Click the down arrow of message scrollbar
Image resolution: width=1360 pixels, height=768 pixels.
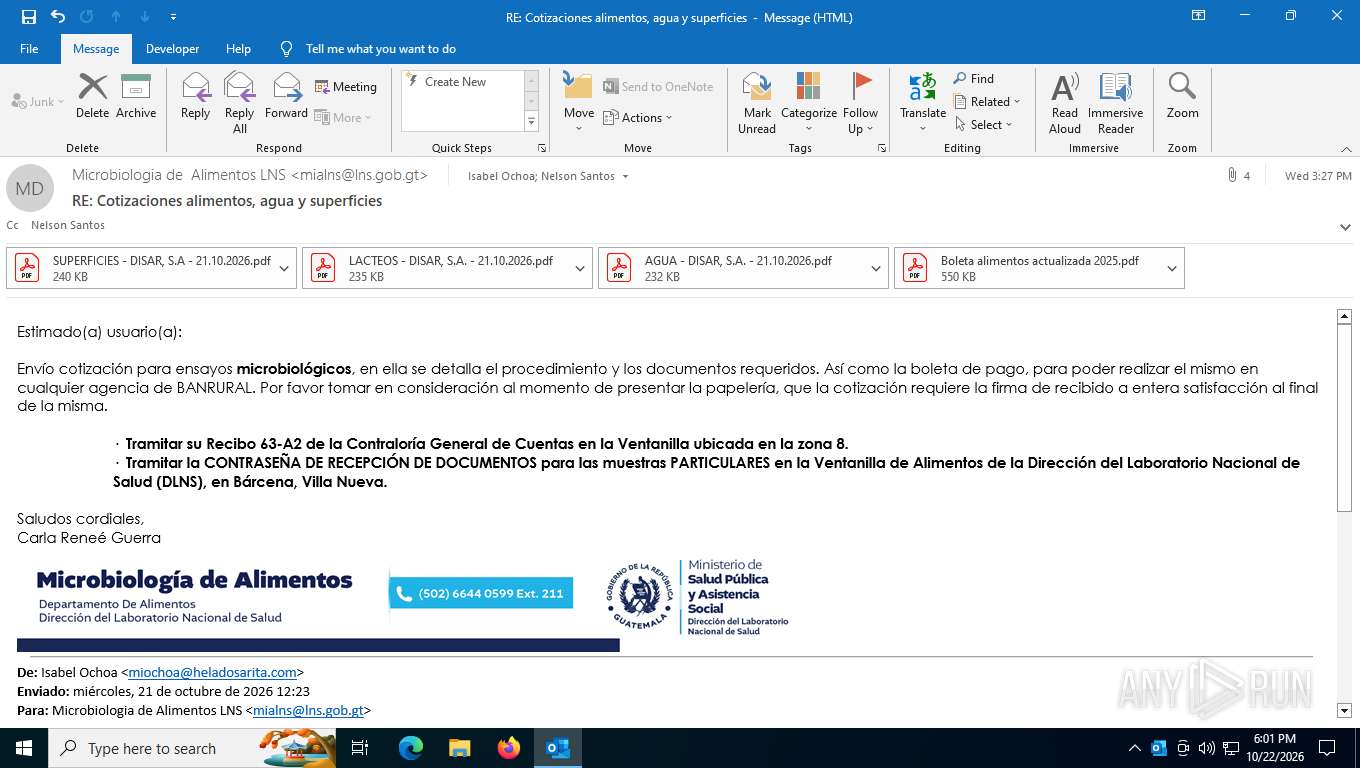[x=1344, y=710]
